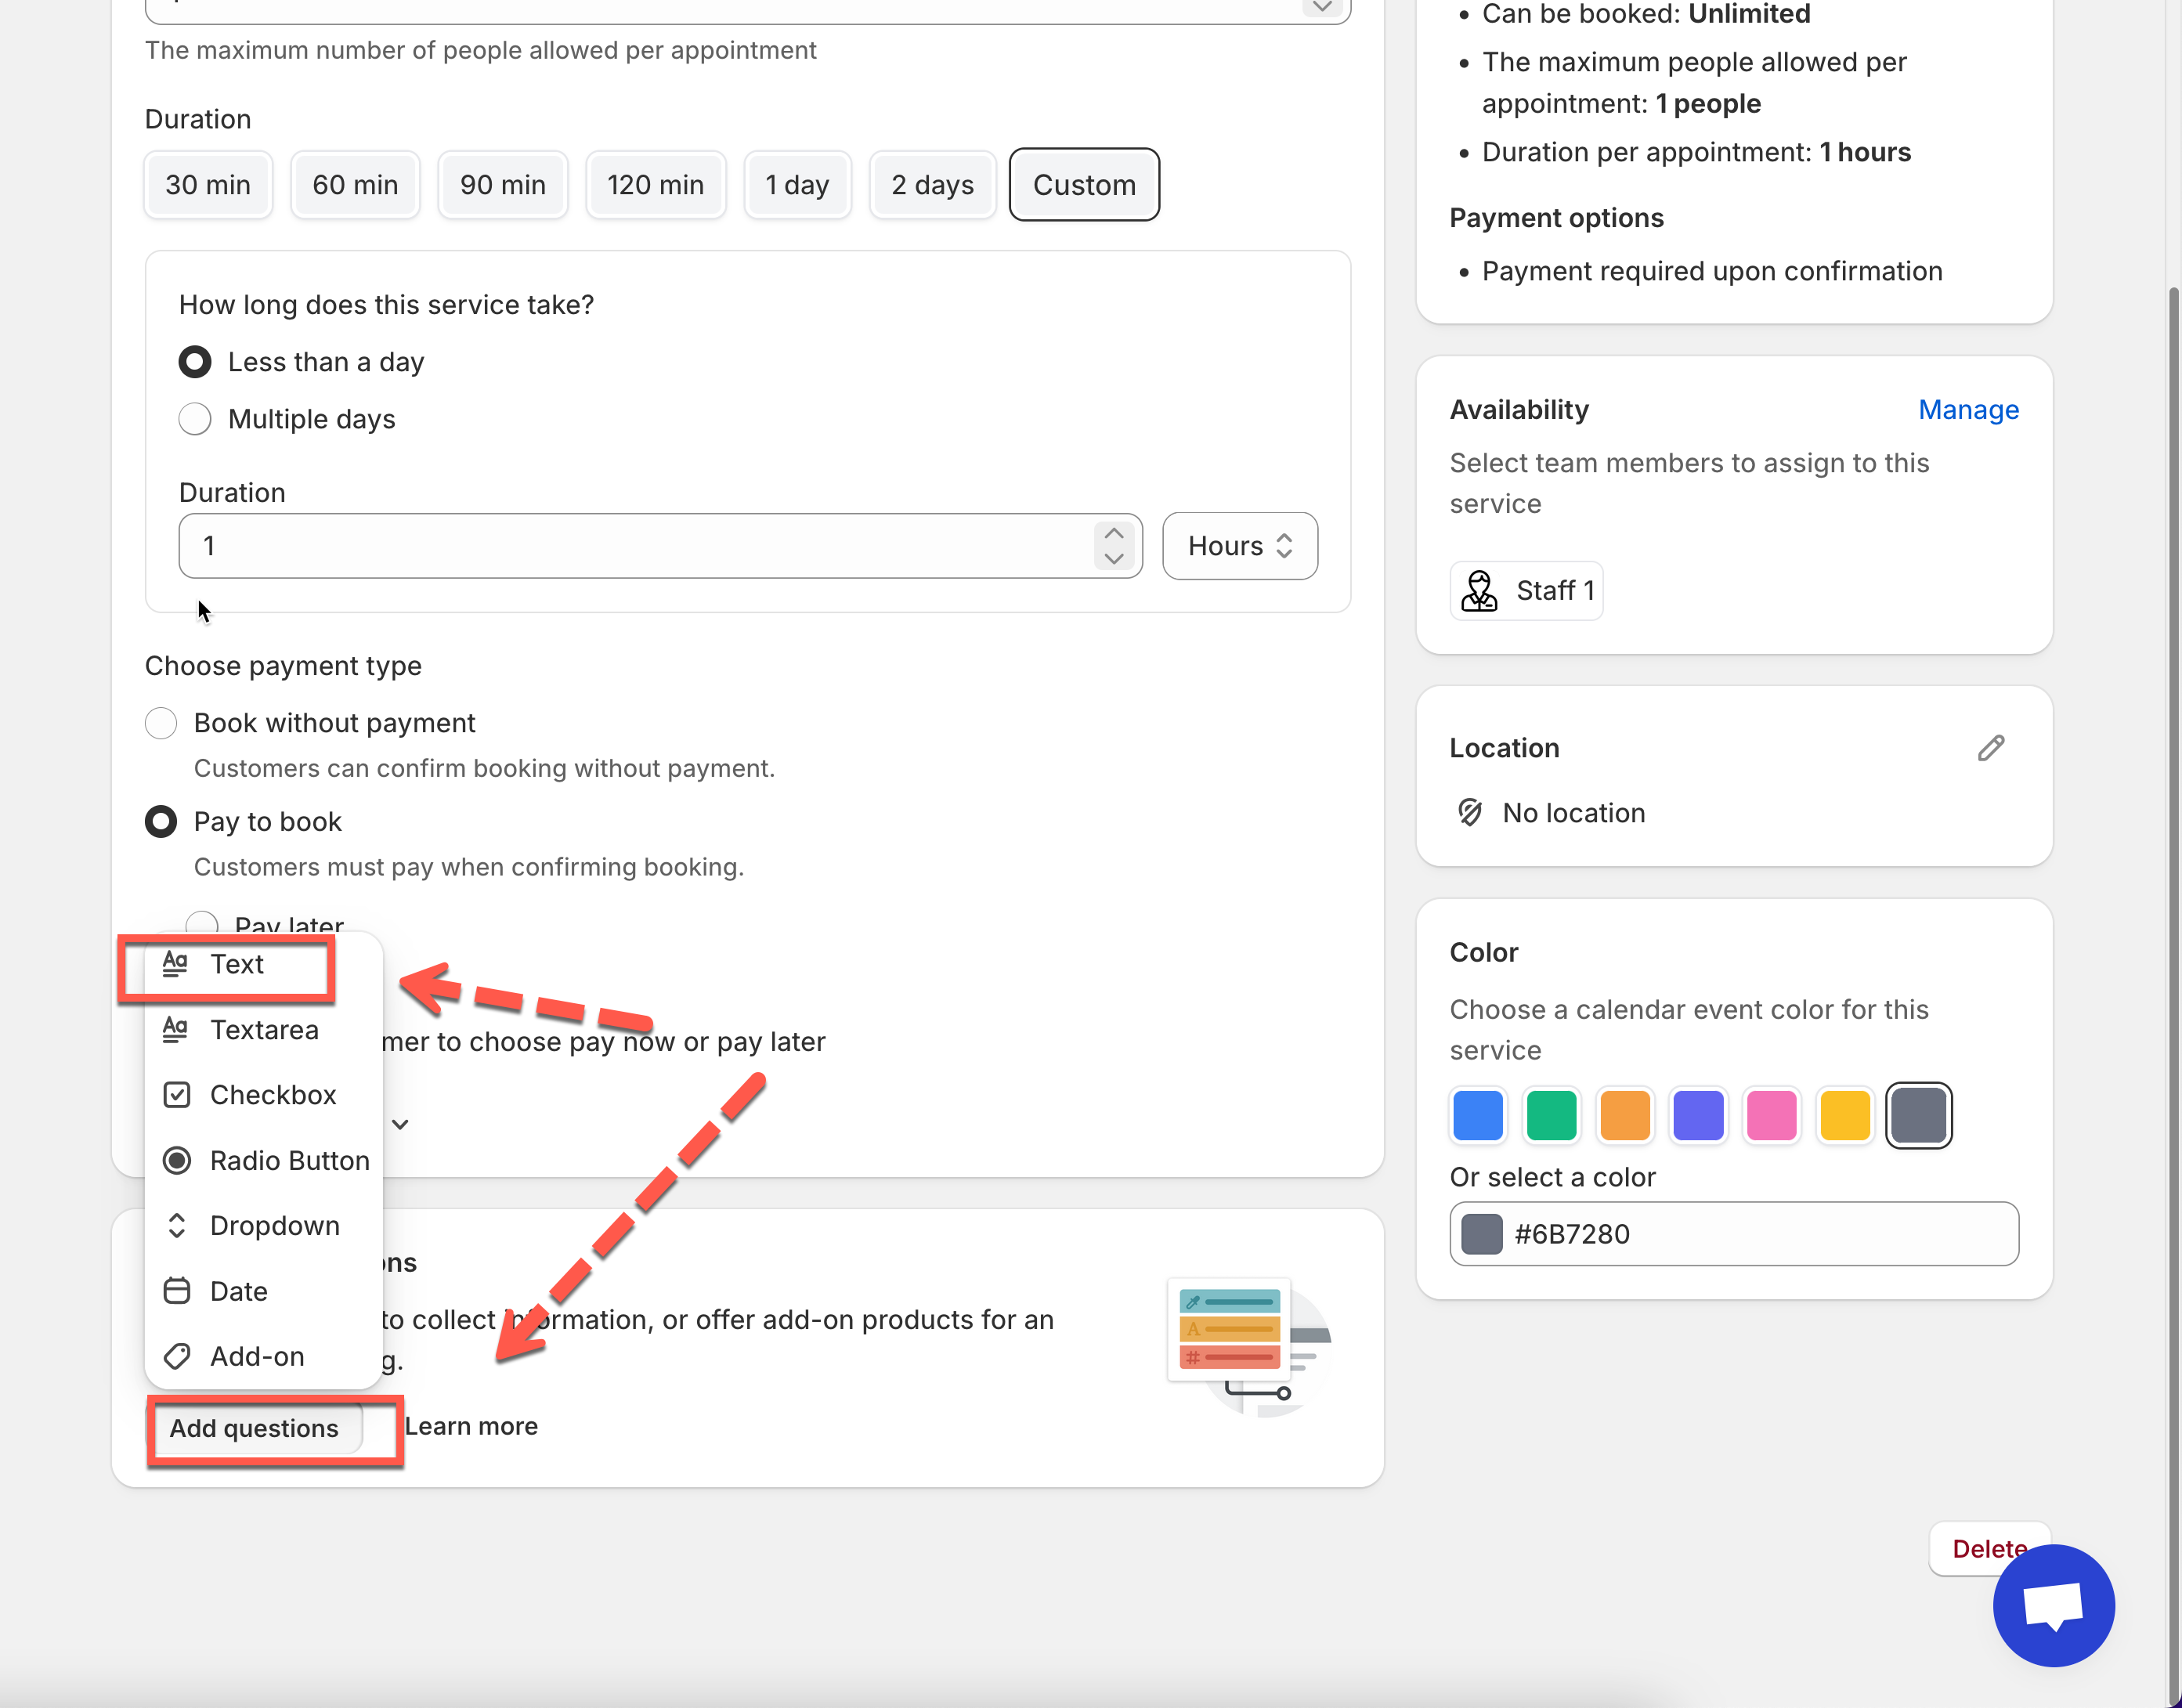Click the Staff 1 person icon
Screen dimensions: 2182x1708
pos(1479,591)
